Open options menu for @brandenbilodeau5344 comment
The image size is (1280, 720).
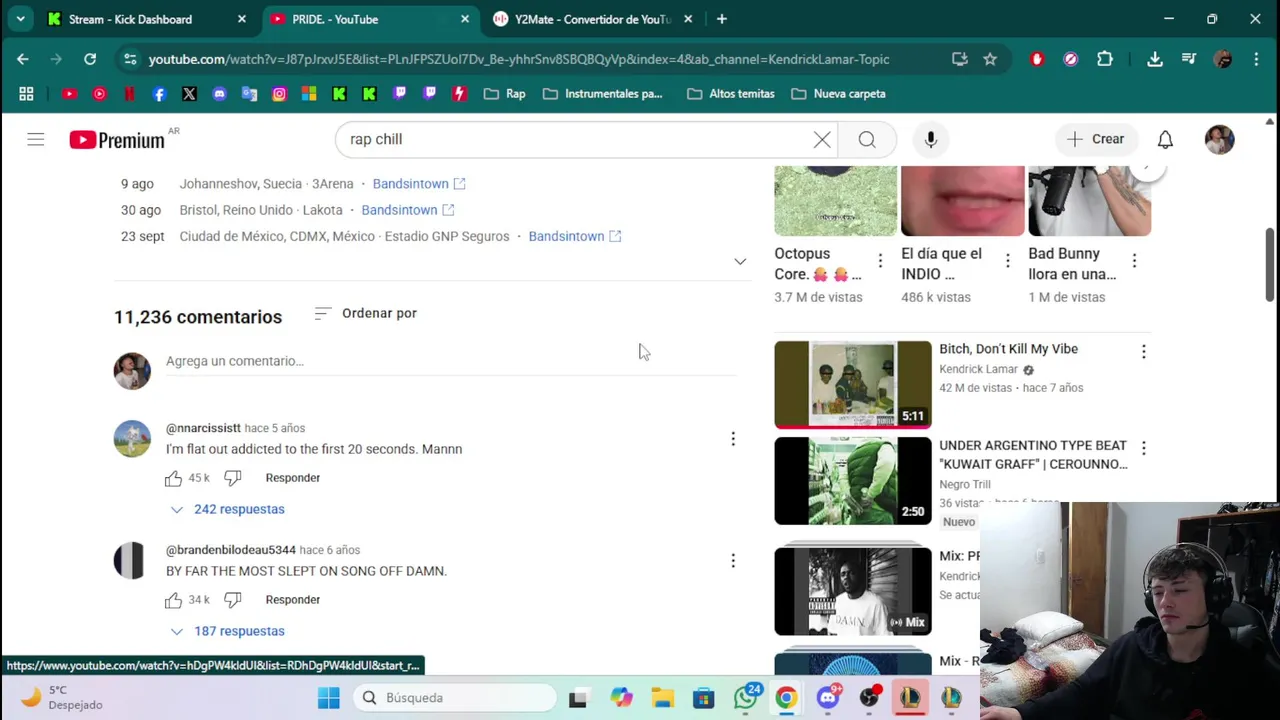(x=733, y=561)
